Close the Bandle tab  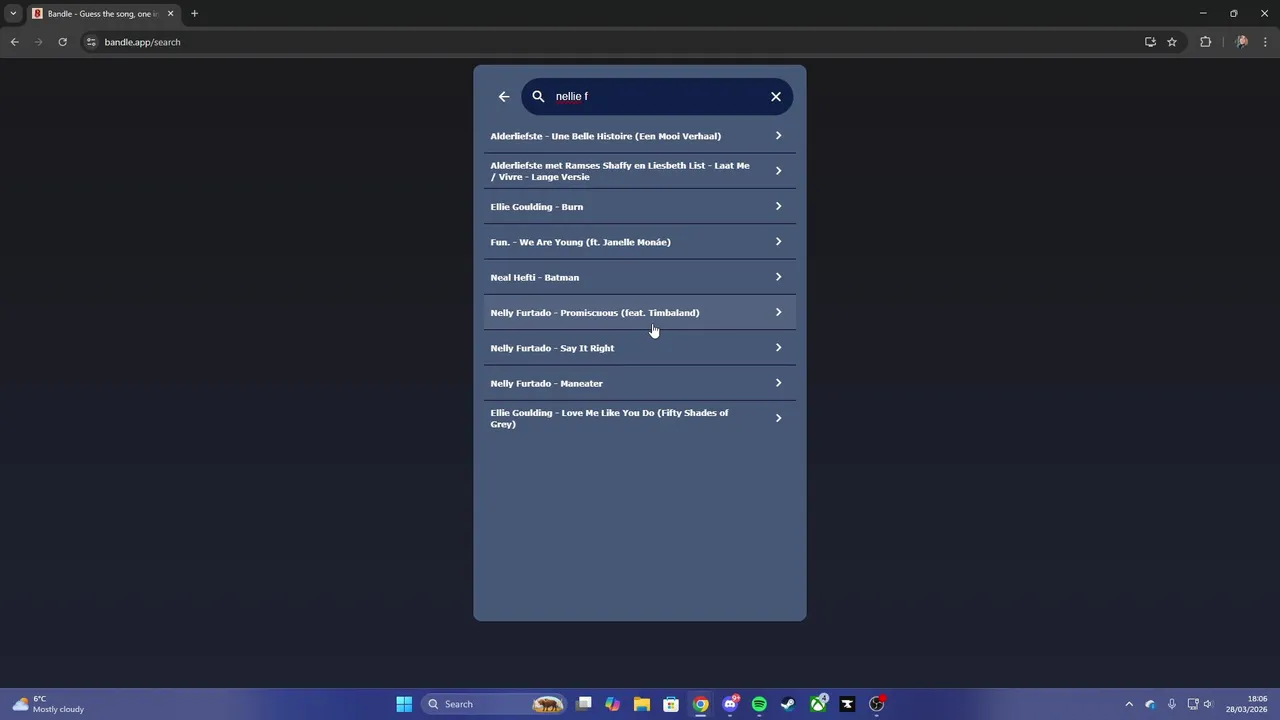click(170, 14)
